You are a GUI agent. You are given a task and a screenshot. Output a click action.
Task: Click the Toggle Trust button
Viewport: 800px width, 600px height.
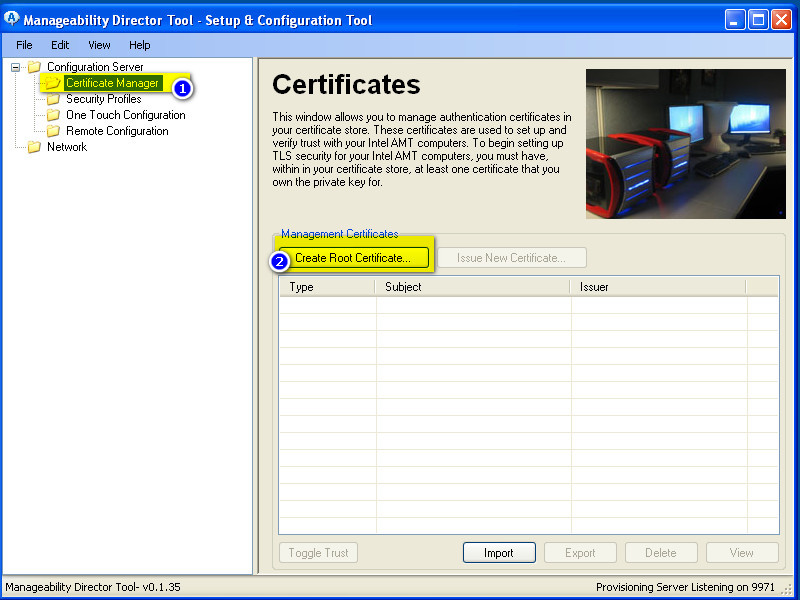pos(318,553)
